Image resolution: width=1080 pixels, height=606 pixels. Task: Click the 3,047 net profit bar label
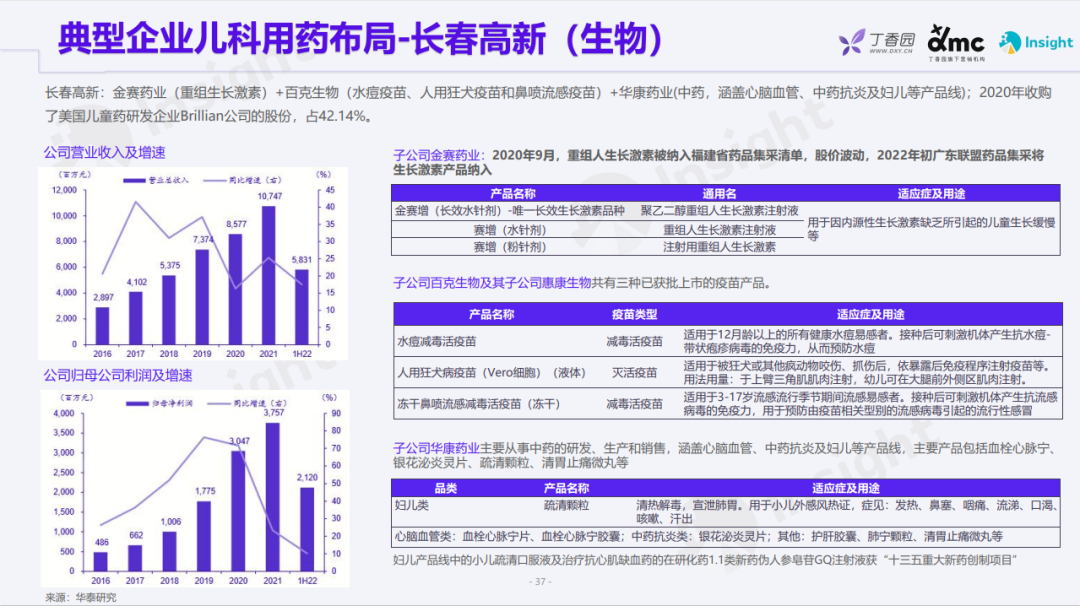[x=239, y=441]
